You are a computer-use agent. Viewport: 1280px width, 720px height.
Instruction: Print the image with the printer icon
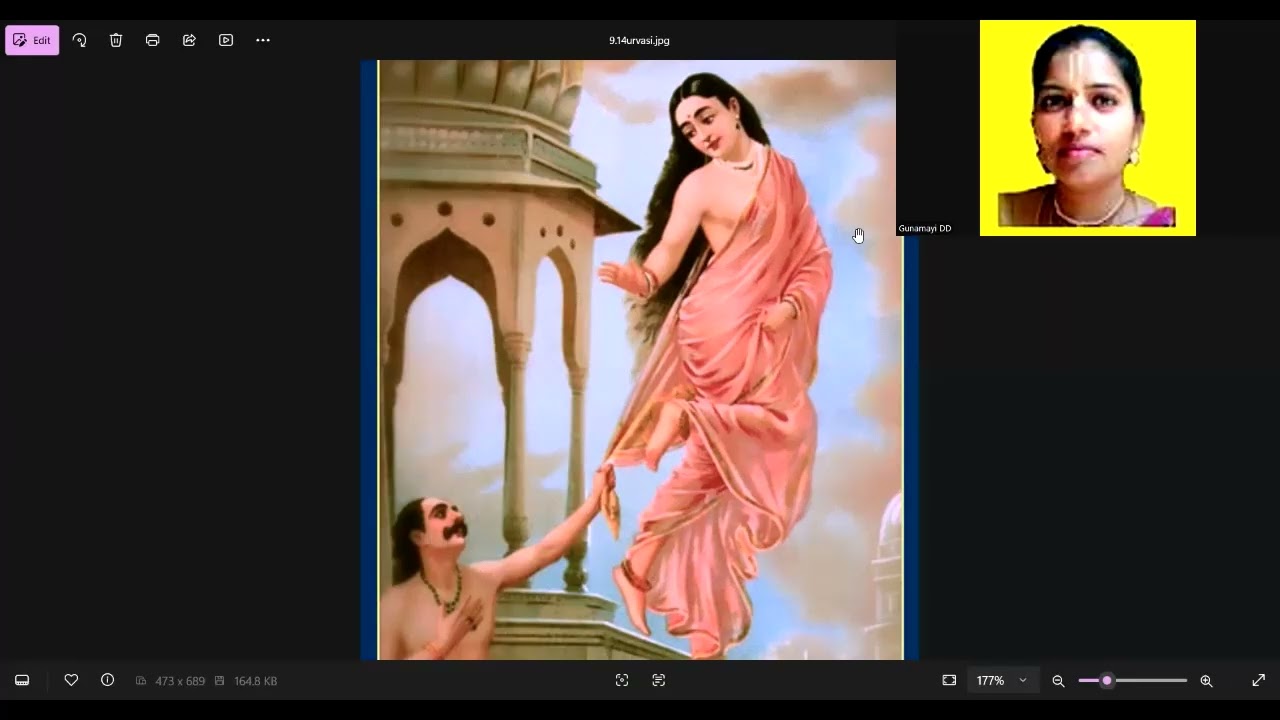(x=152, y=40)
